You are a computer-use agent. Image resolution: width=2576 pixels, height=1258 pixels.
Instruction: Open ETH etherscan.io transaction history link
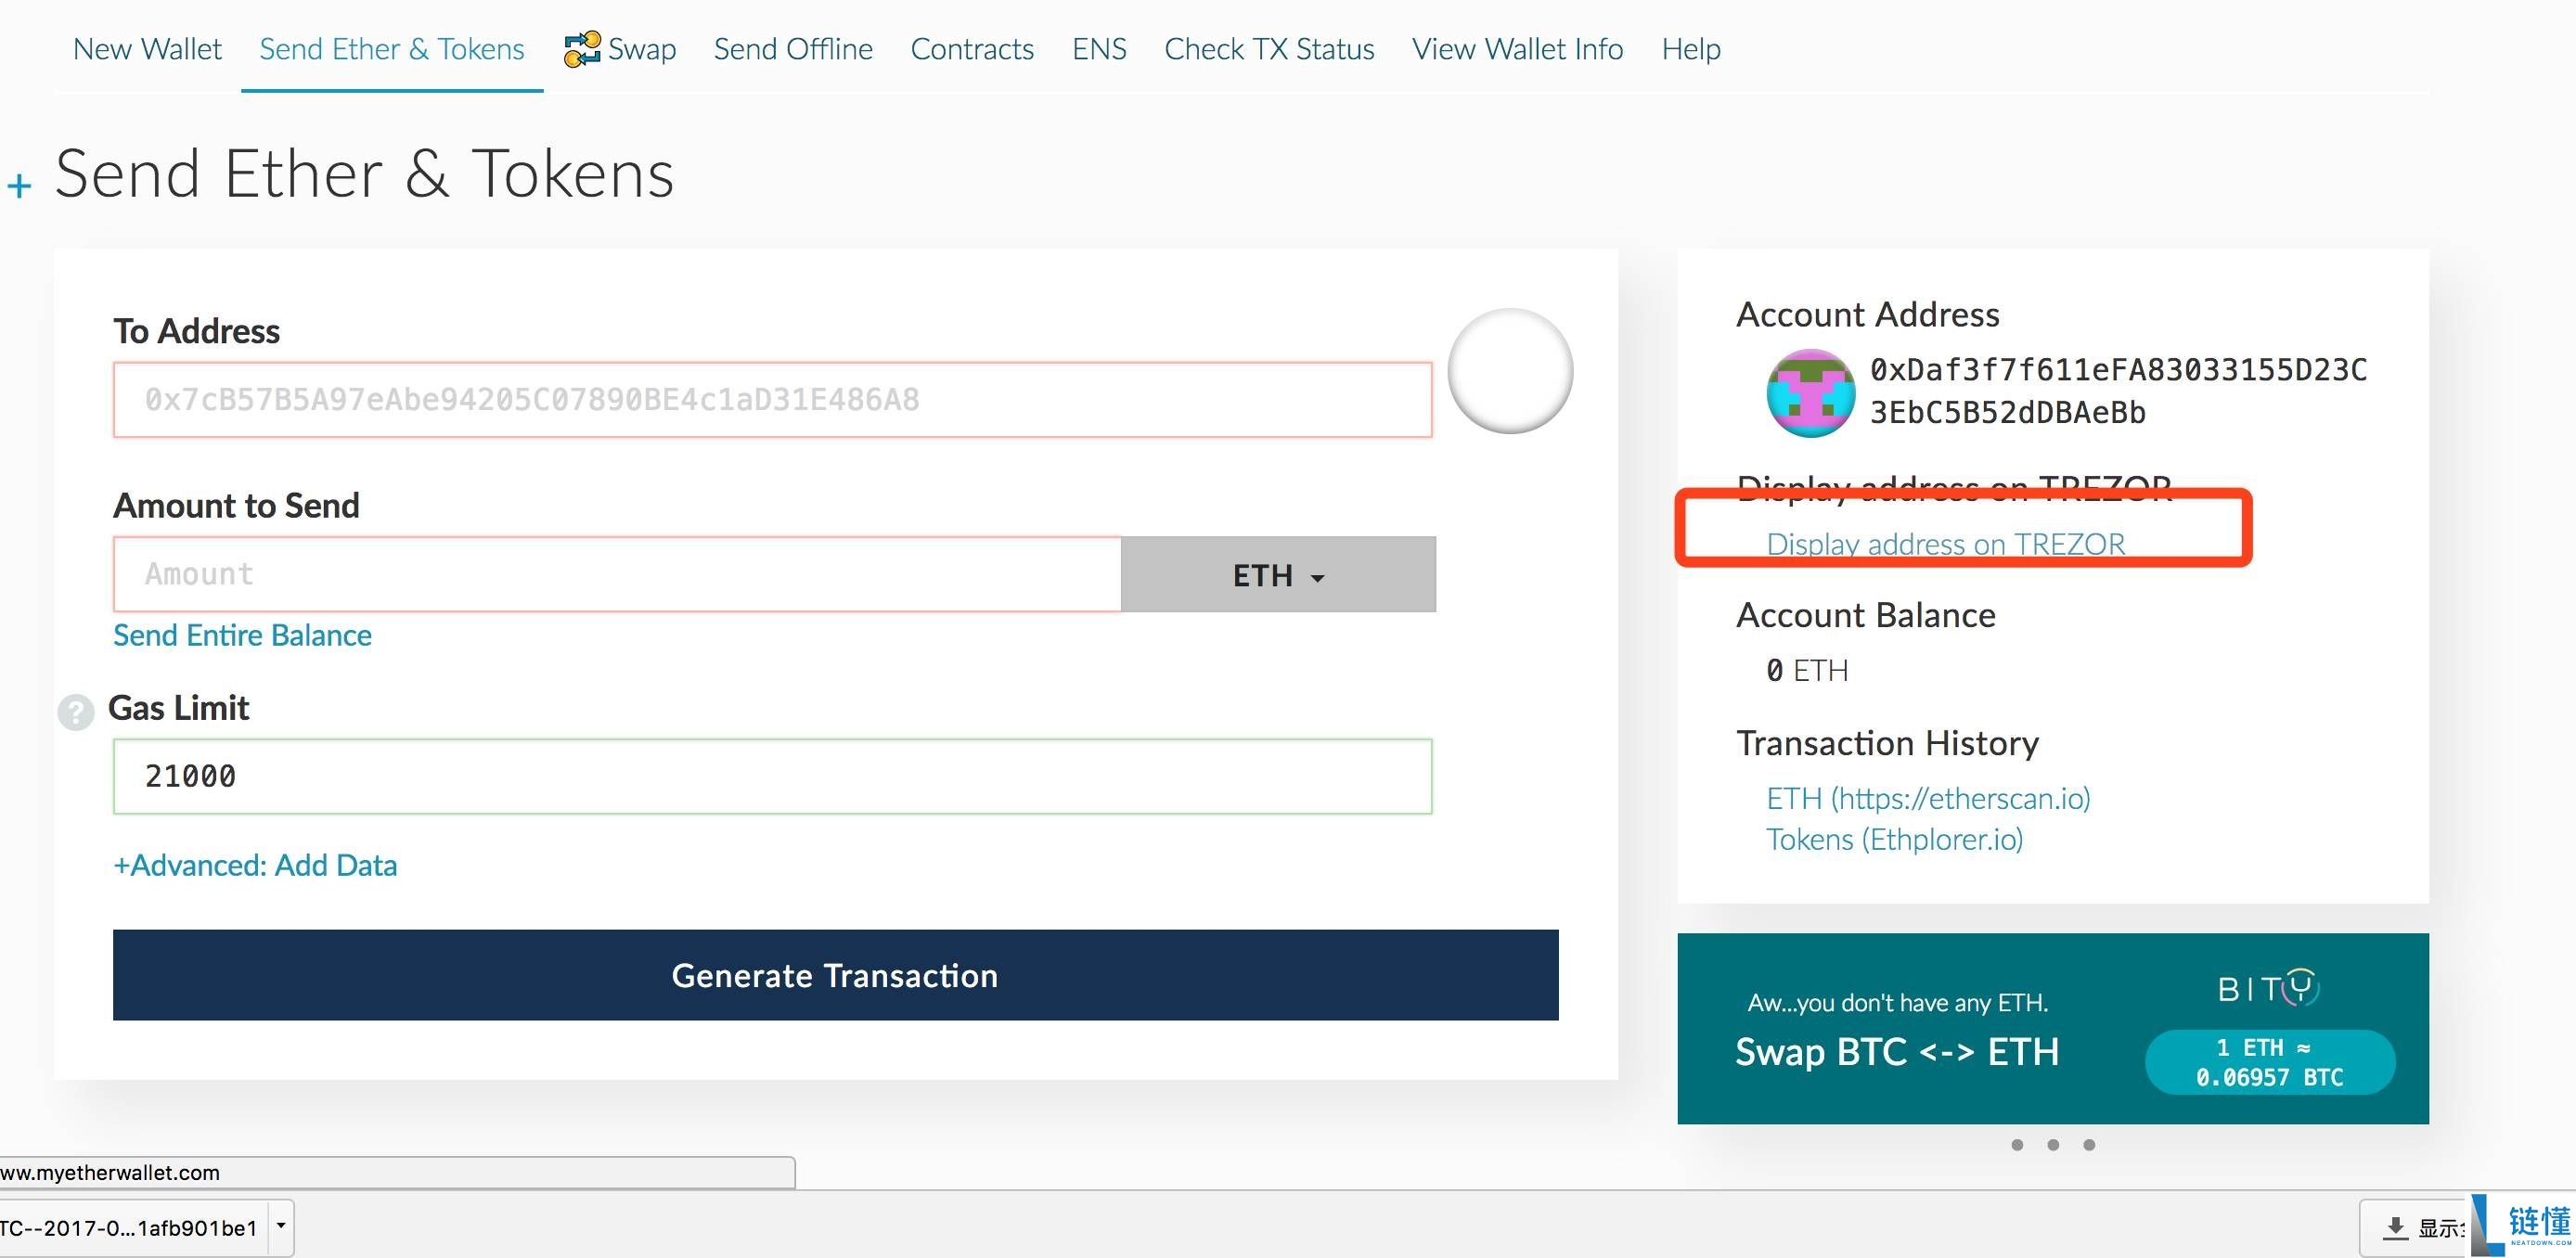[1928, 798]
